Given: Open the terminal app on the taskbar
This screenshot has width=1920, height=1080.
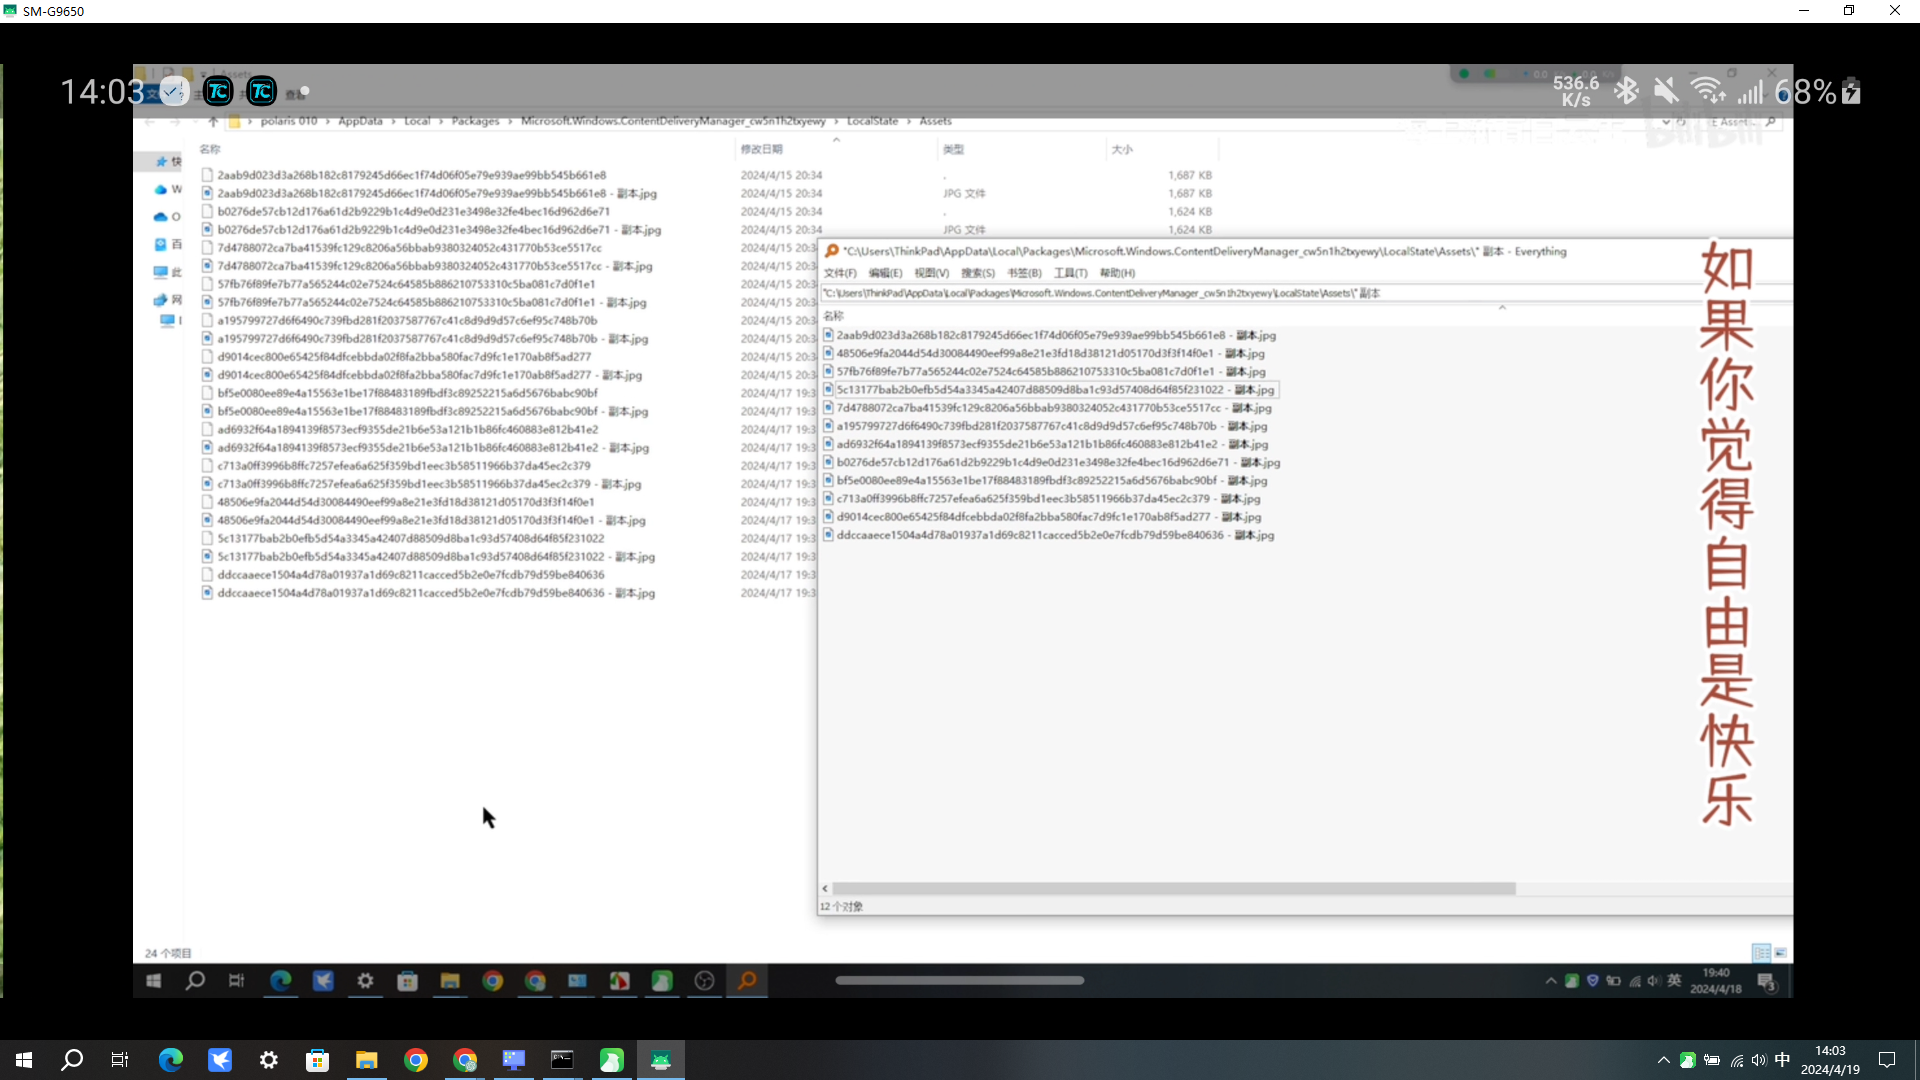Looking at the screenshot, I should [x=563, y=1060].
